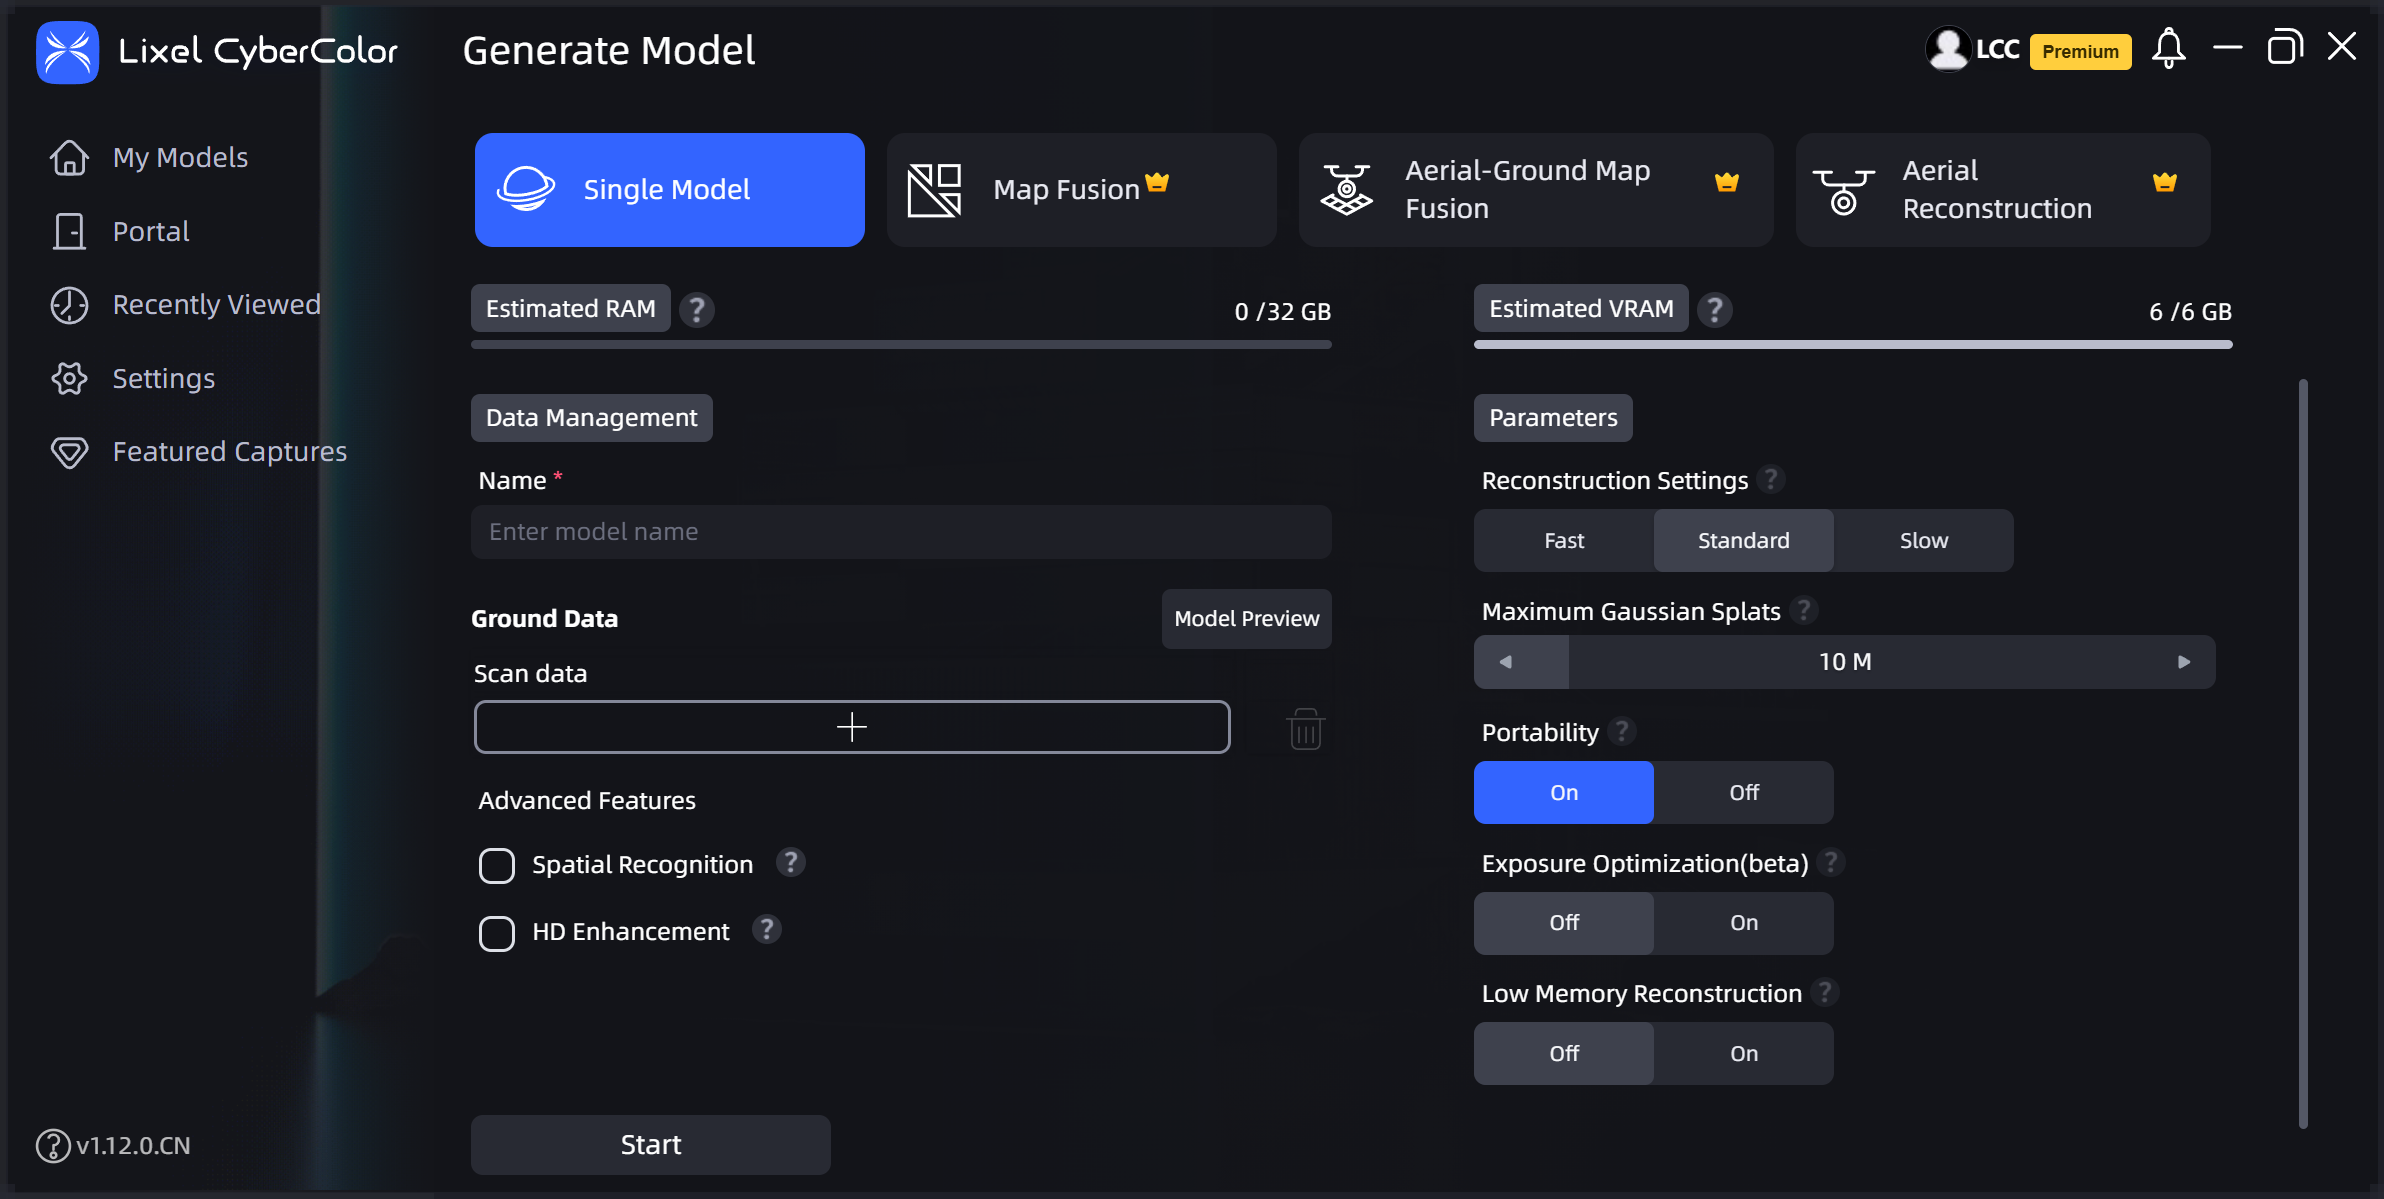This screenshot has height=1199, width=2384.
Task: Click the Recently Viewed clock icon
Action: [x=69, y=305]
